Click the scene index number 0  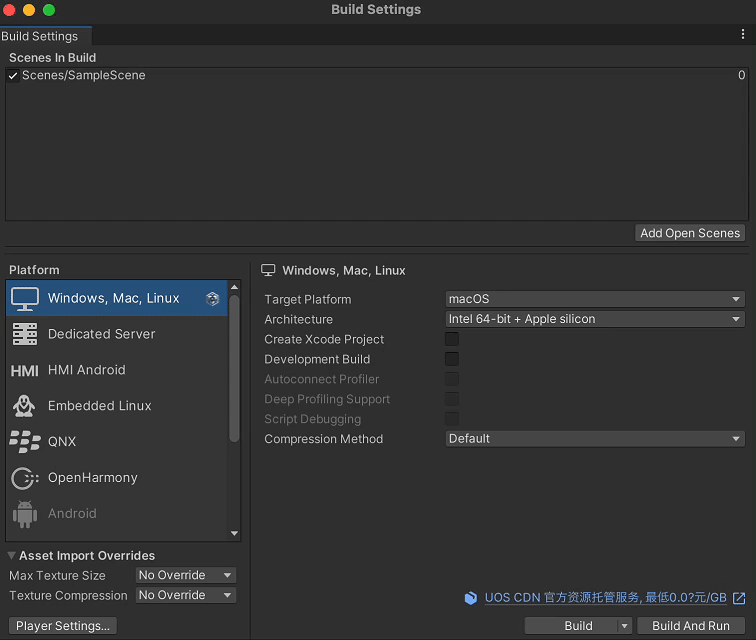click(x=741, y=75)
